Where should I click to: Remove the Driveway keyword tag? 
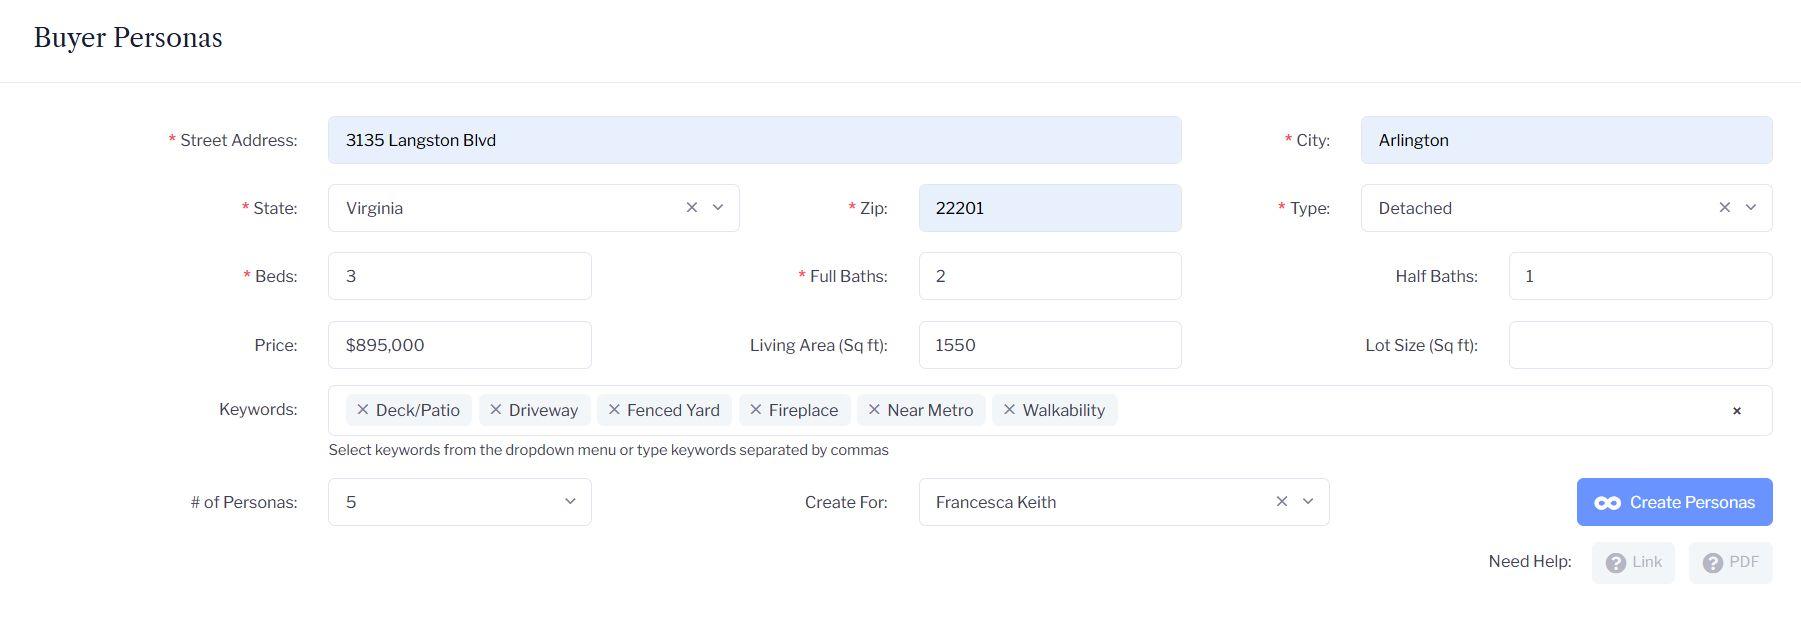pyautogui.click(x=496, y=410)
